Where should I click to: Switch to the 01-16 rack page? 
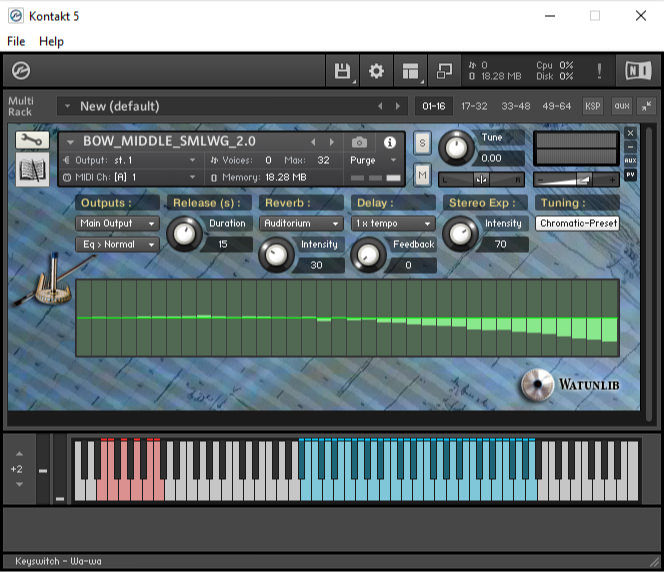coord(433,106)
